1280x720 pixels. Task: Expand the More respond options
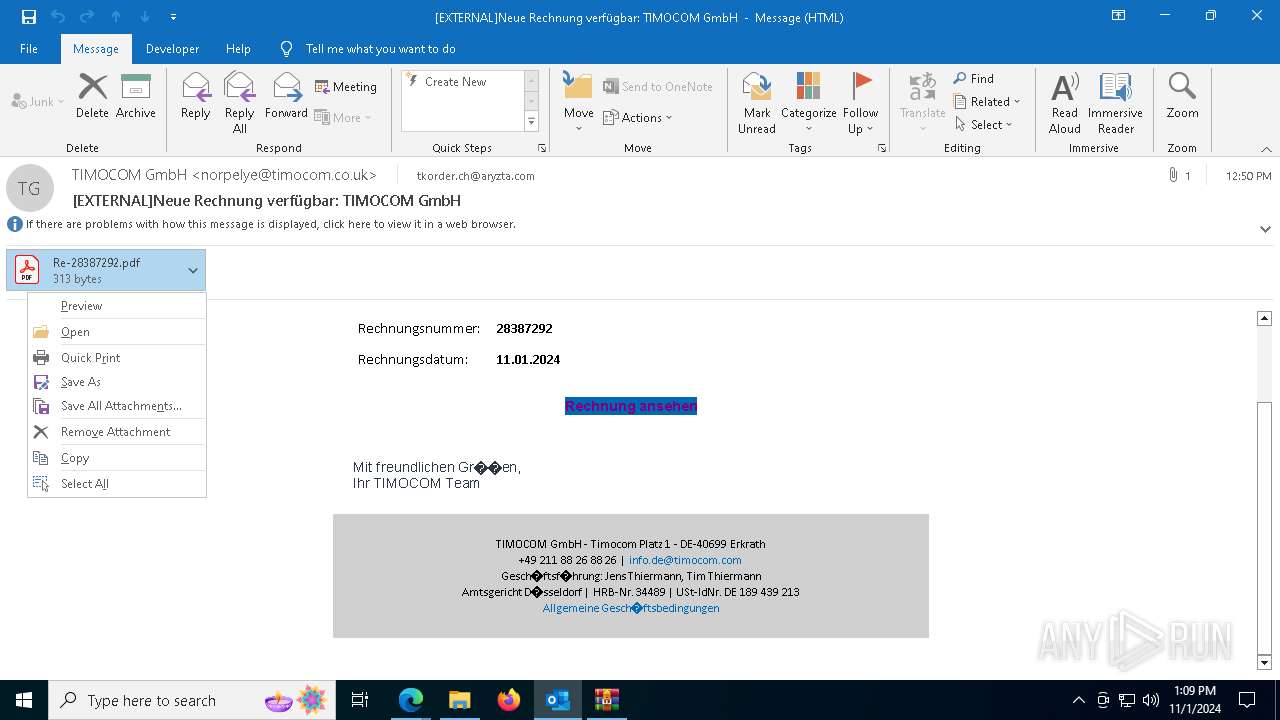point(343,117)
